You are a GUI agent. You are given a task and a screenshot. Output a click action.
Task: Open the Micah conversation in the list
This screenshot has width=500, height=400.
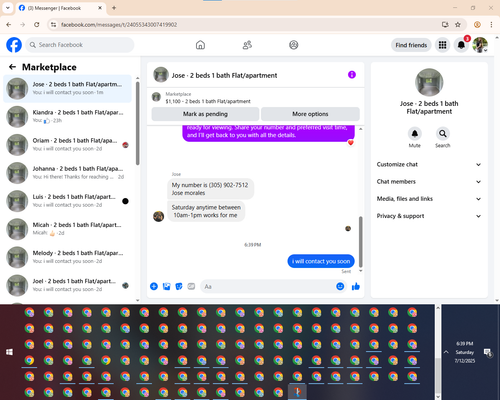pyautogui.click(x=67, y=229)
